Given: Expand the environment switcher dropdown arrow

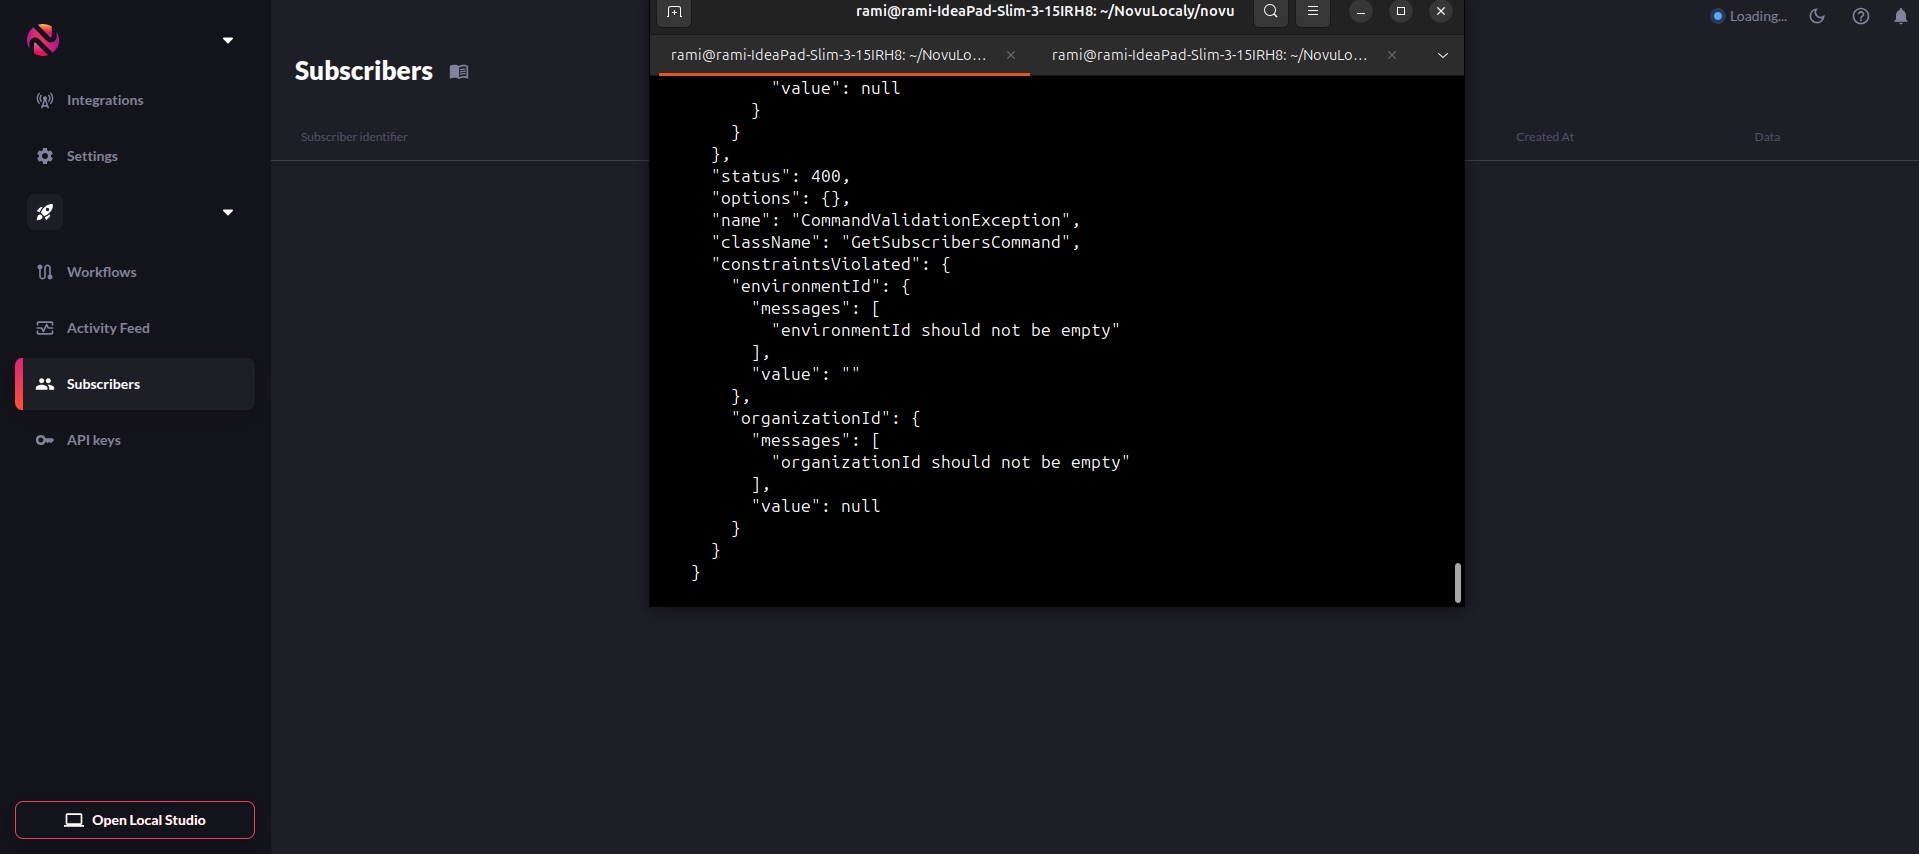Looking at the screenshot, I should tap(228, 212).
